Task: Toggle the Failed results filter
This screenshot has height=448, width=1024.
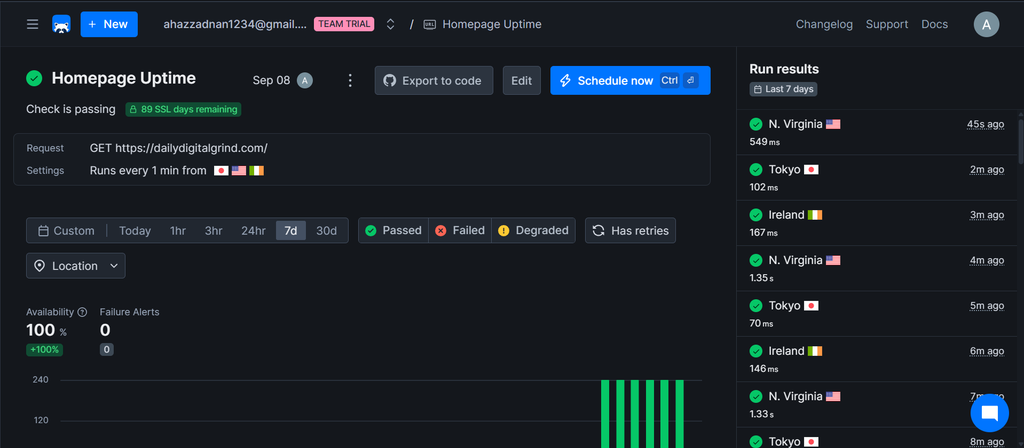Action: (460, 231)
